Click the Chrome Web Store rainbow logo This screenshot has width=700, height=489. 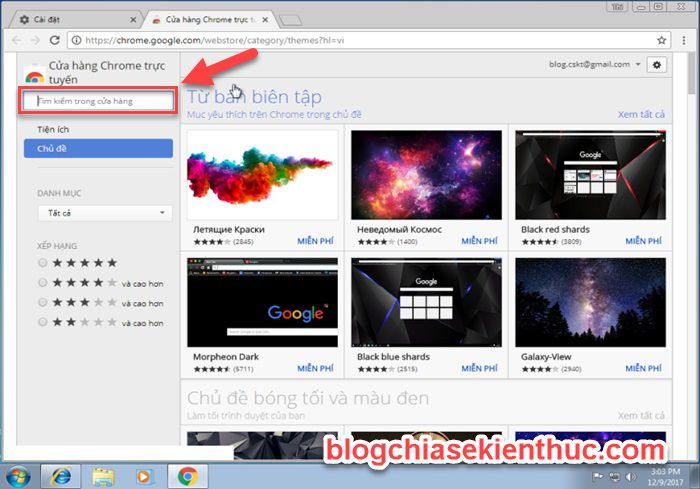click(34, 77)
